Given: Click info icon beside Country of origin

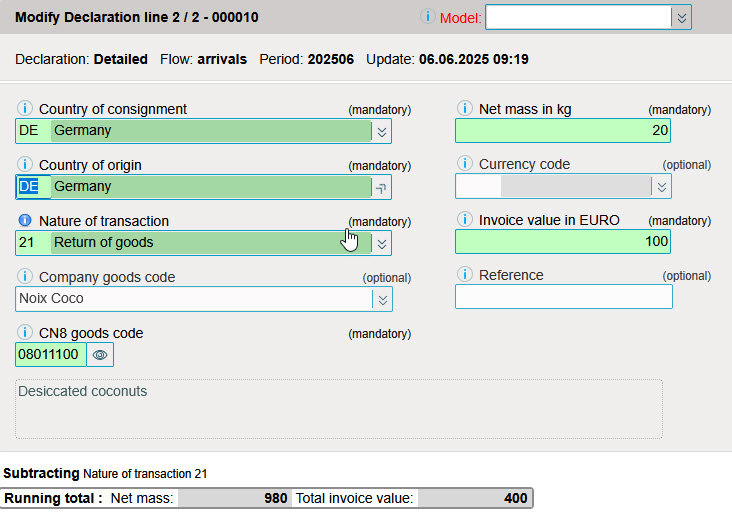Looking at the screenshot, I should [x=26, y=165].
